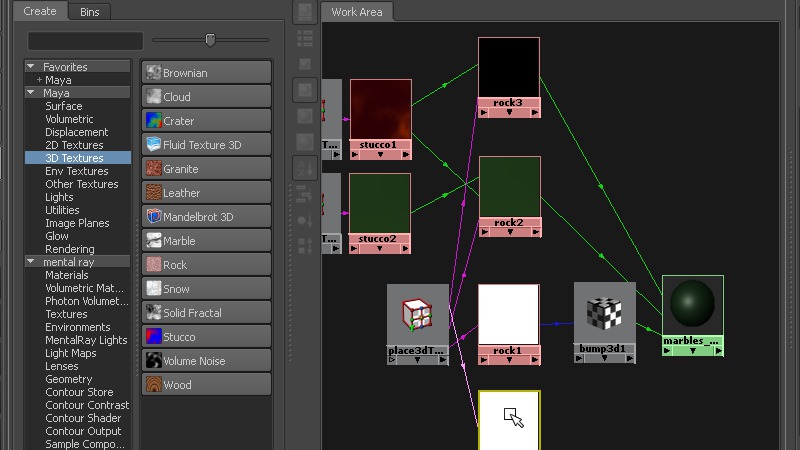The height and width of the screenshot is (450, 800).
Task: Create a Granite texture node
Action: coord(206,169)
